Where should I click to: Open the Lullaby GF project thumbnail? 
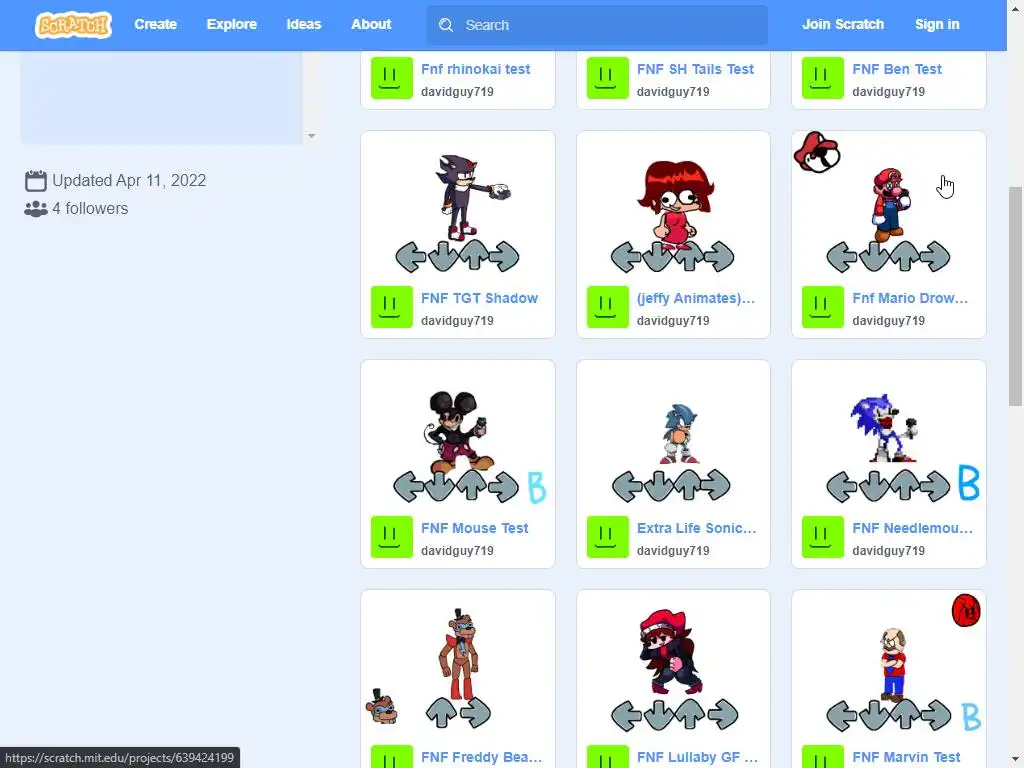pos(673,663)
